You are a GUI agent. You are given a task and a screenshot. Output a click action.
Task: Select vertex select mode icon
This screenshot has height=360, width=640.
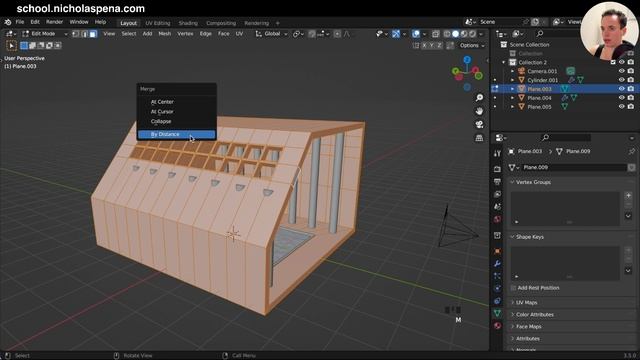pos(76,34)
